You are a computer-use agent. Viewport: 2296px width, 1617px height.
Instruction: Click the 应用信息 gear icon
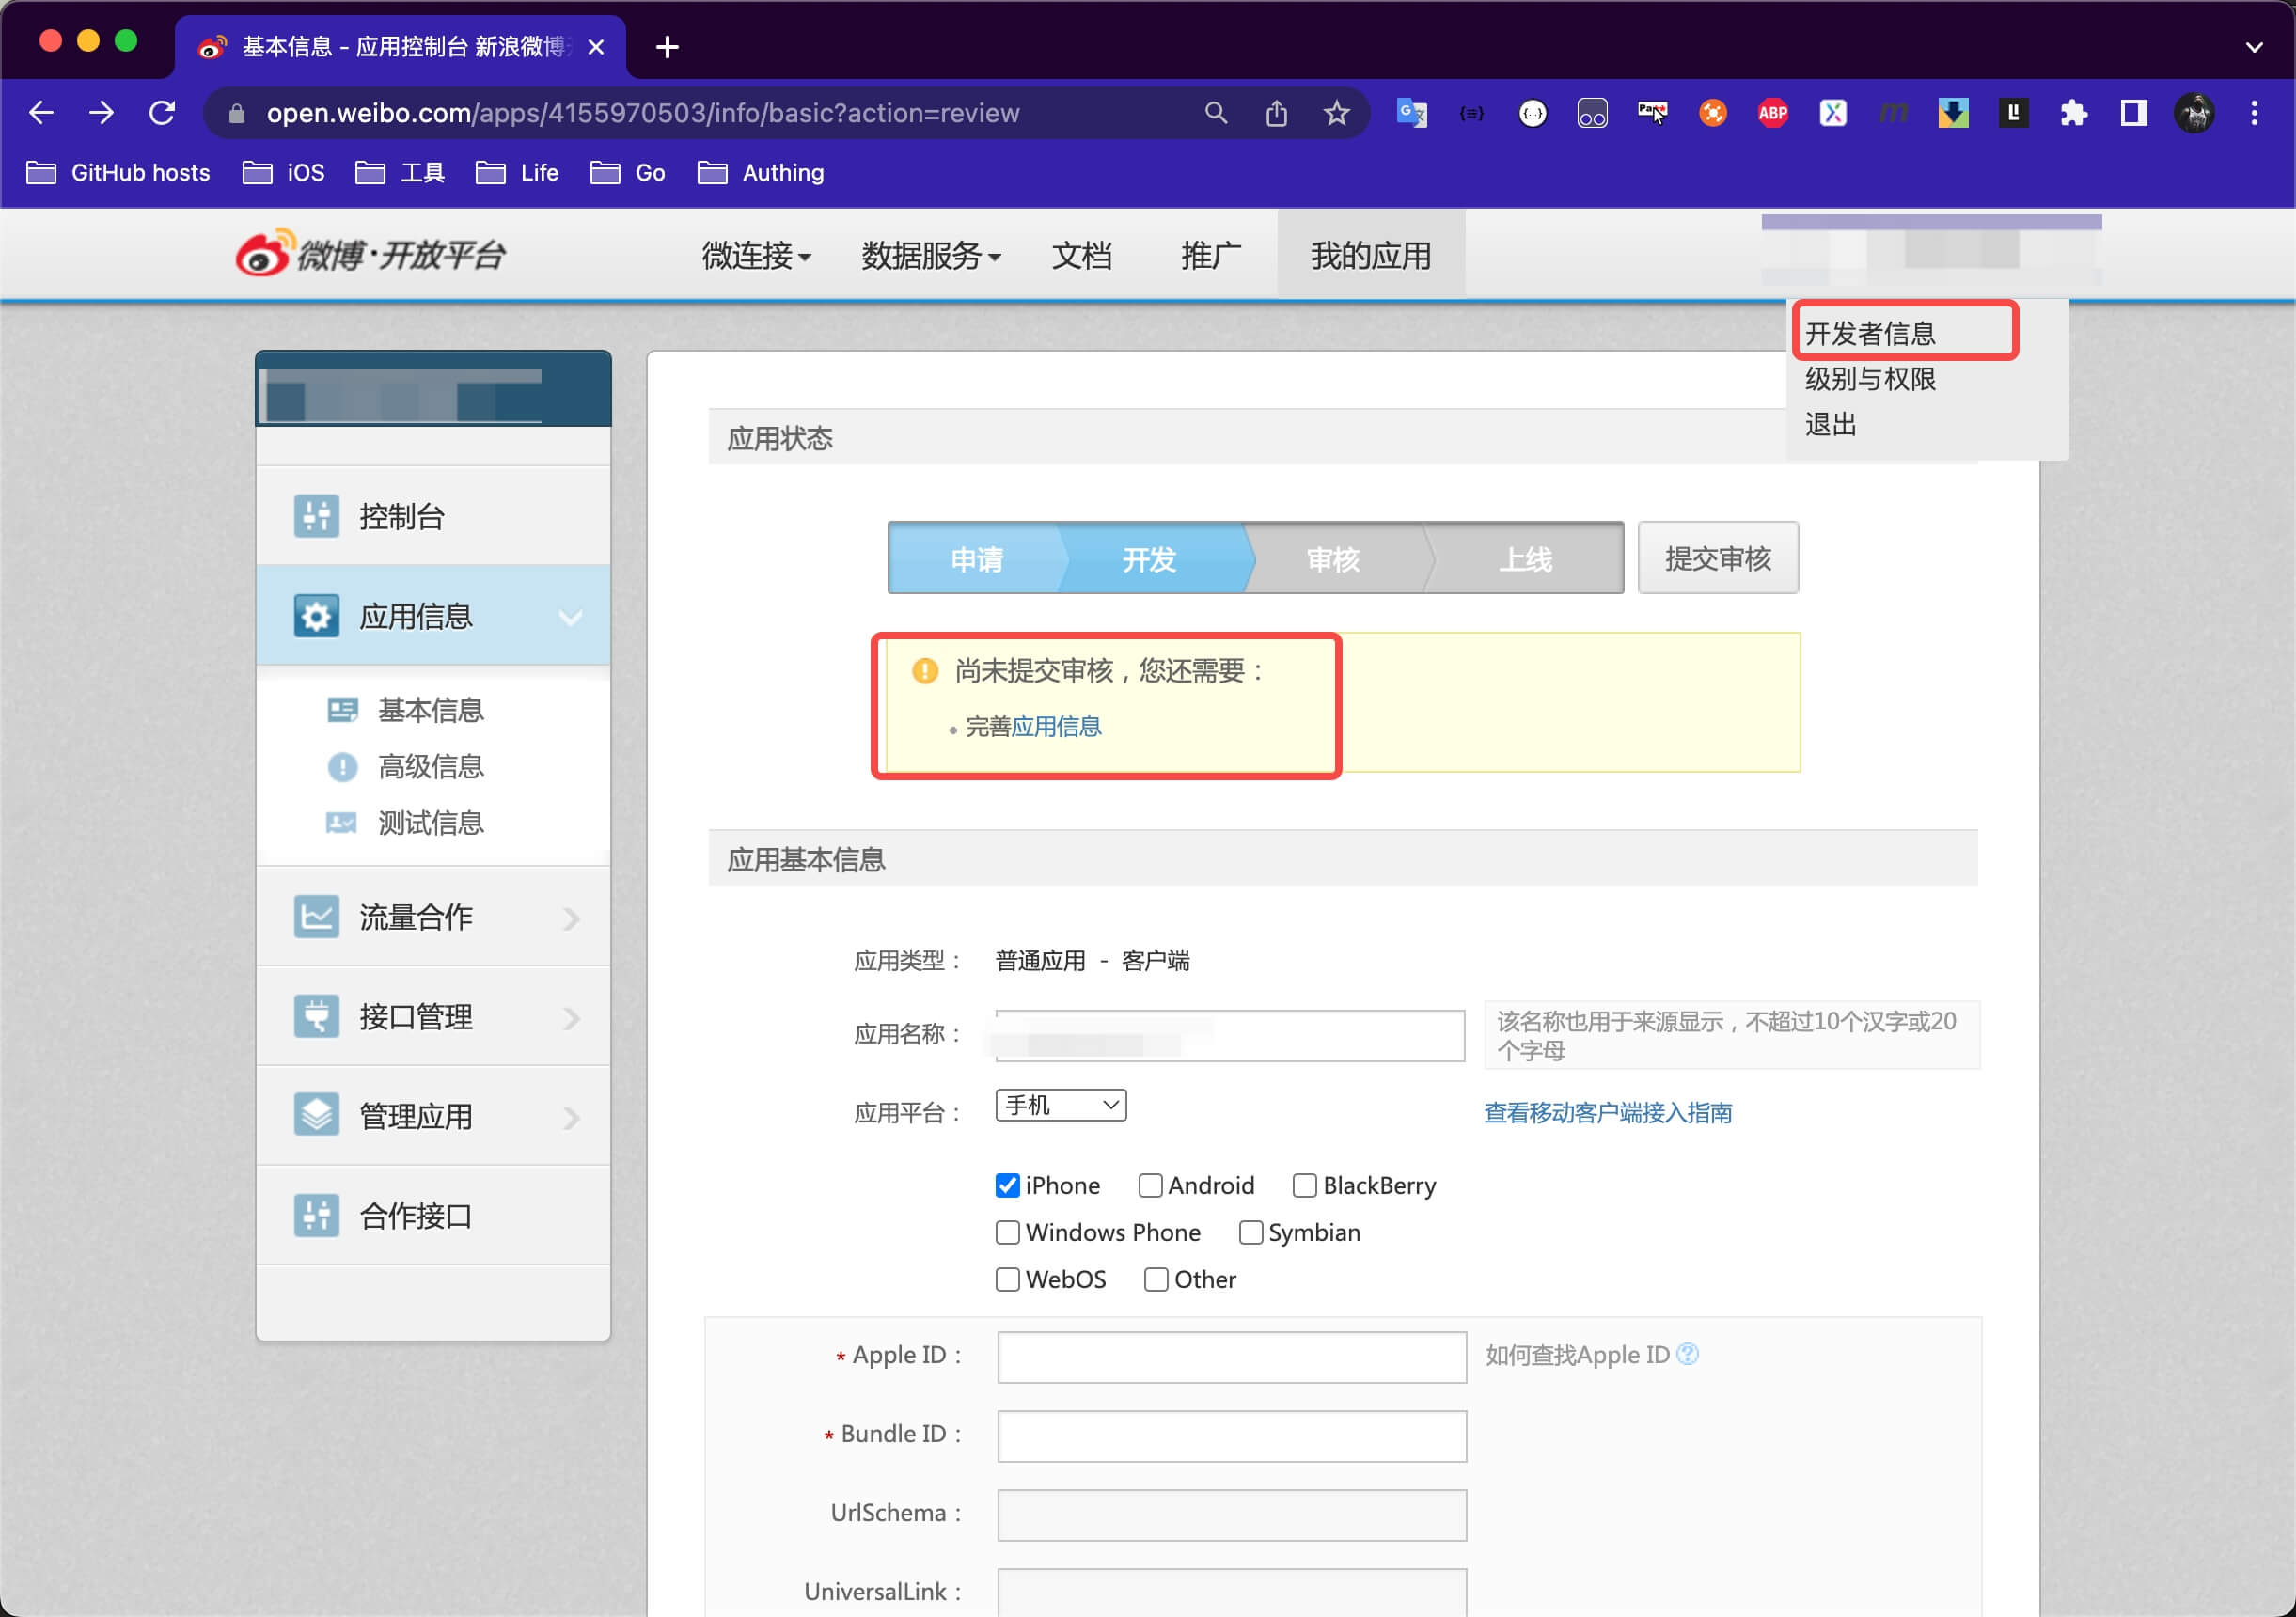coord(316,616)
